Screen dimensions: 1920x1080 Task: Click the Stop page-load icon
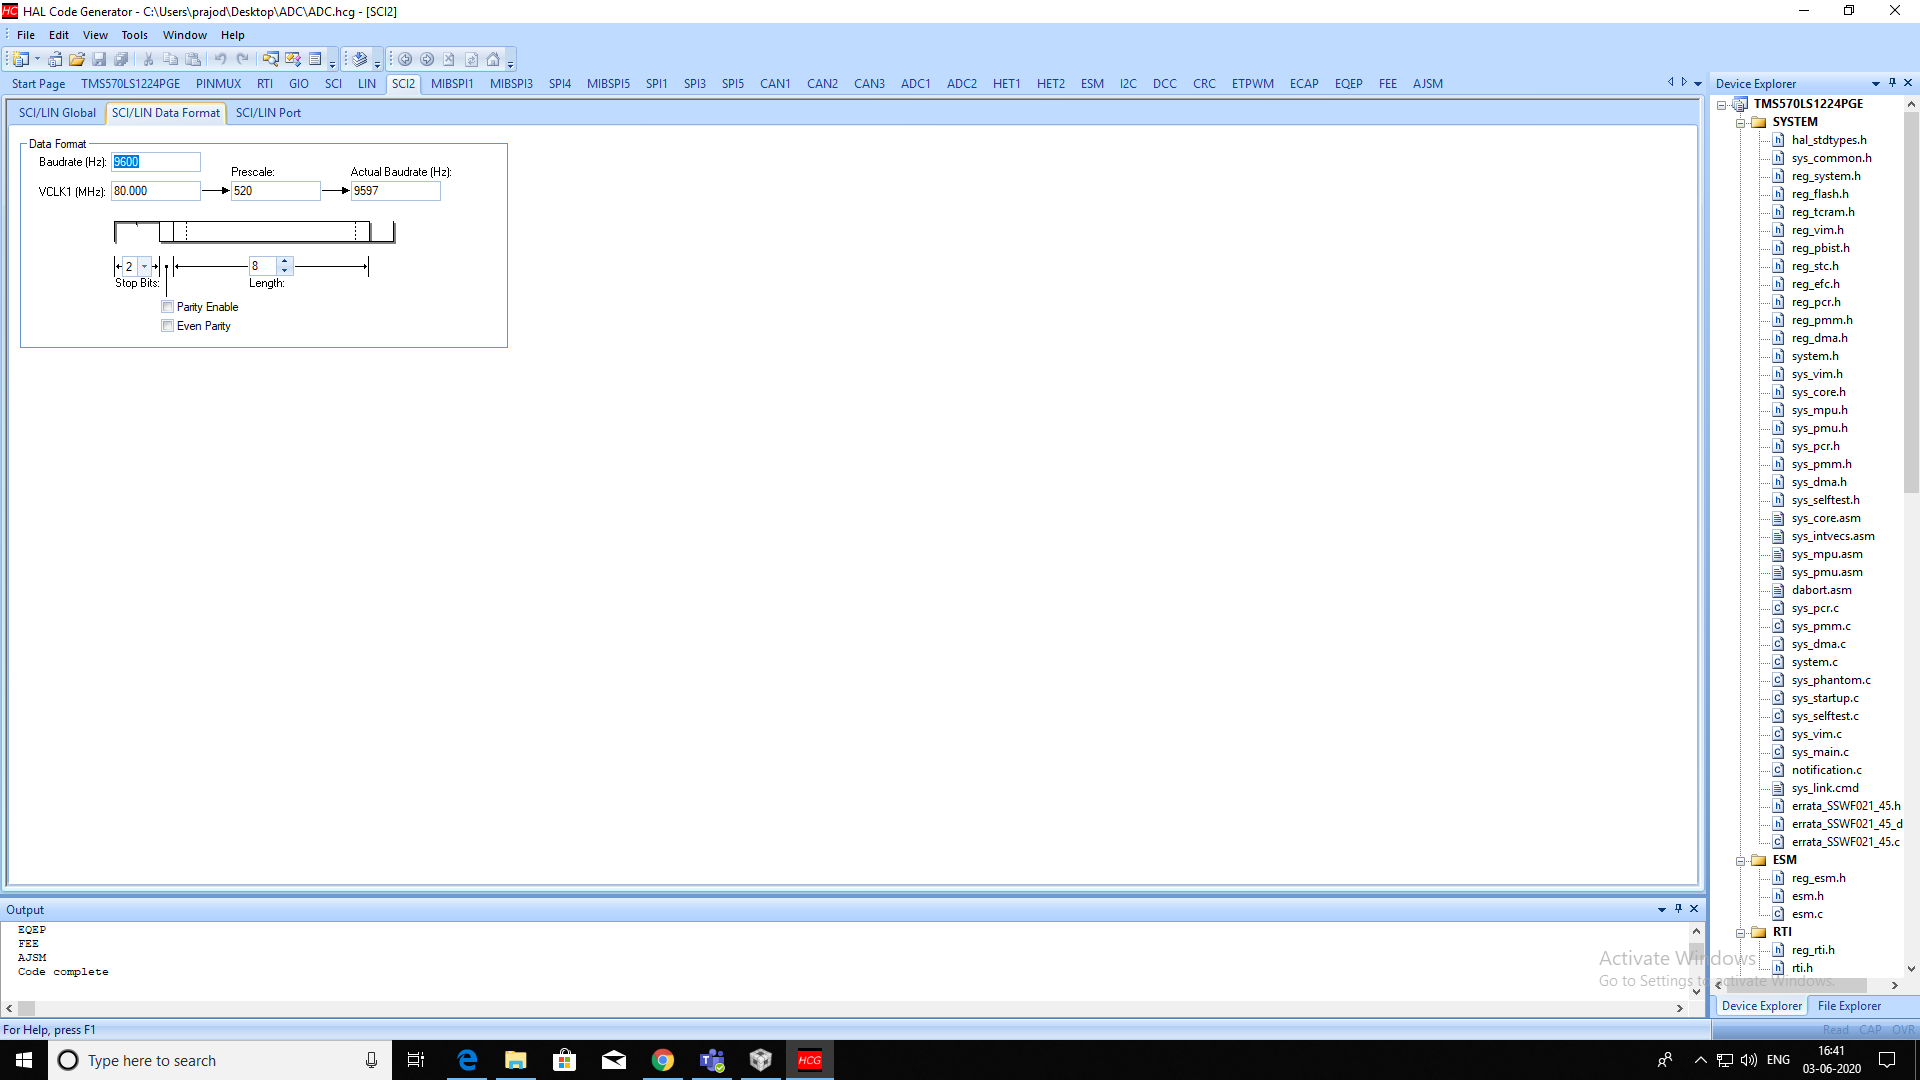tap(449, 59)
